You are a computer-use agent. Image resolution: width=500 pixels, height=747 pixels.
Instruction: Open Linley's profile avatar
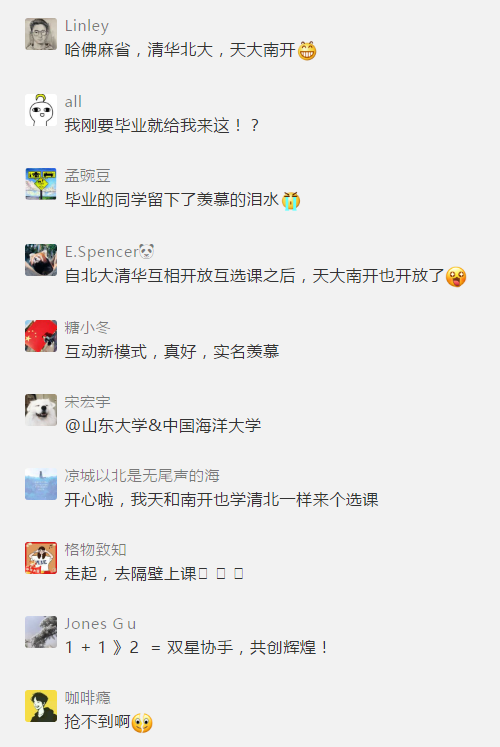[41, 34]
